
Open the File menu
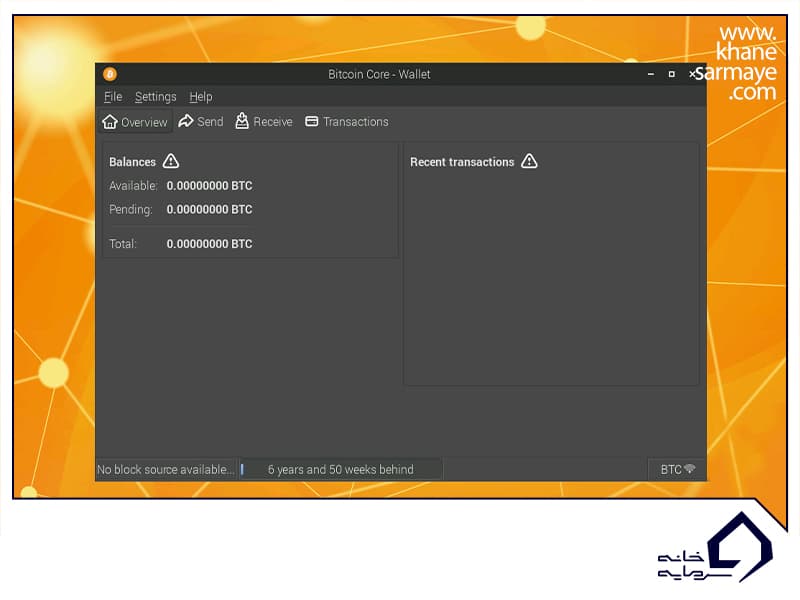[x=113, y=97]
